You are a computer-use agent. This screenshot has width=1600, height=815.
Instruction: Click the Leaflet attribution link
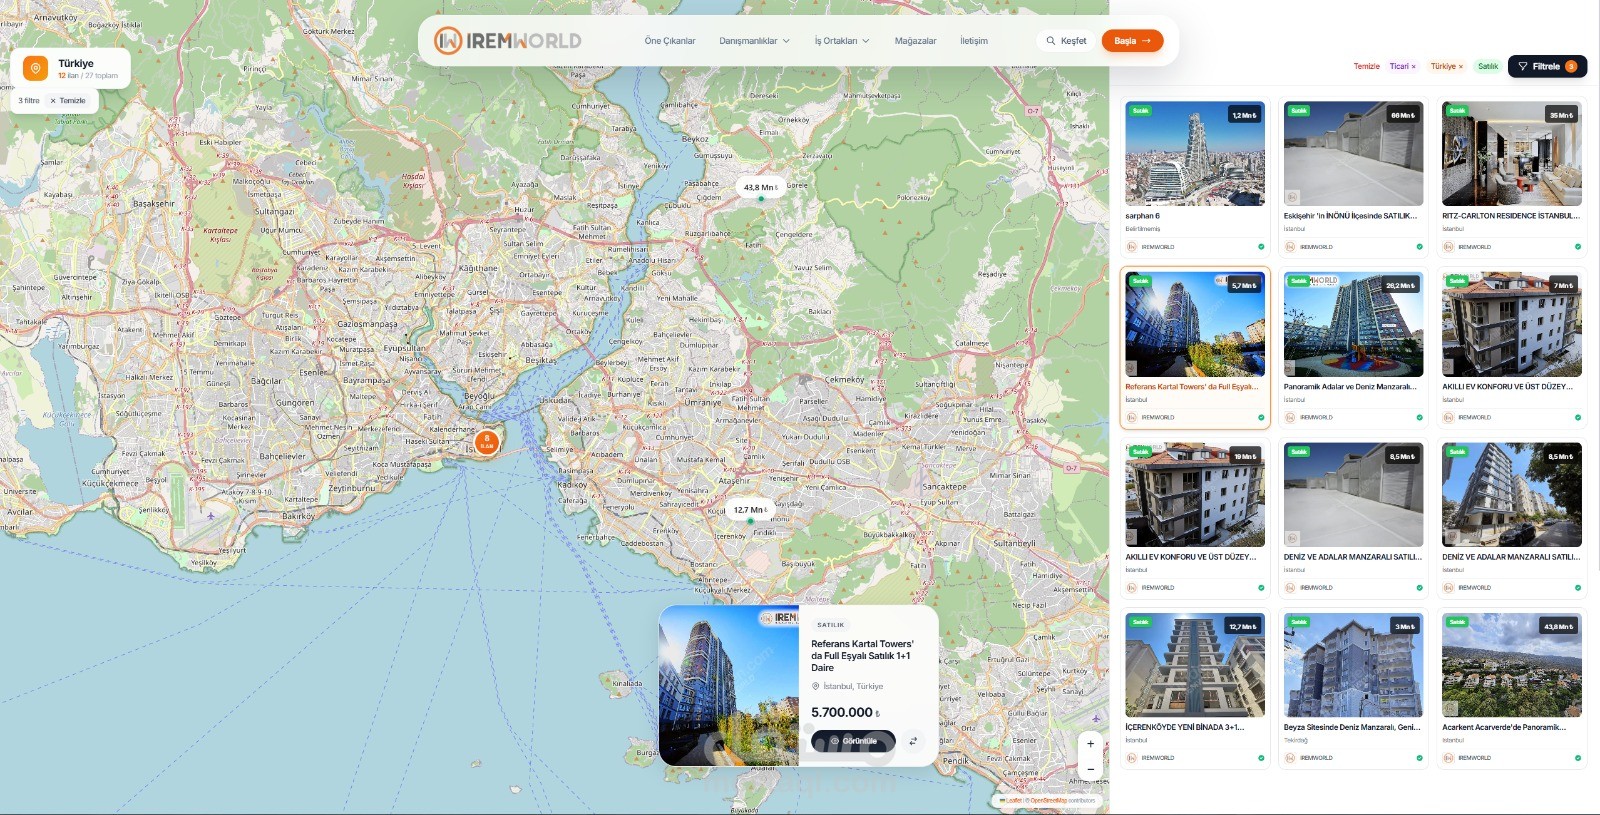1012,800
